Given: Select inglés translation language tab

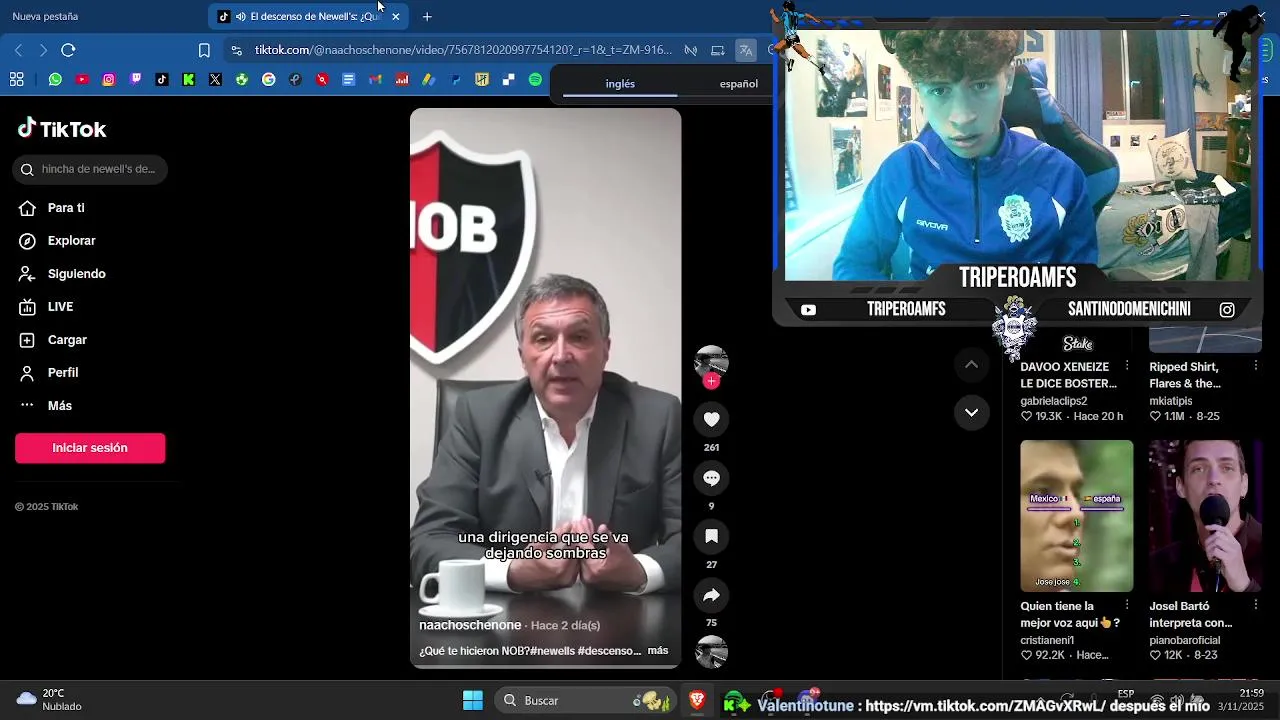Looking at the screenshot, I should pyautogui.click(x=620, y=84).
